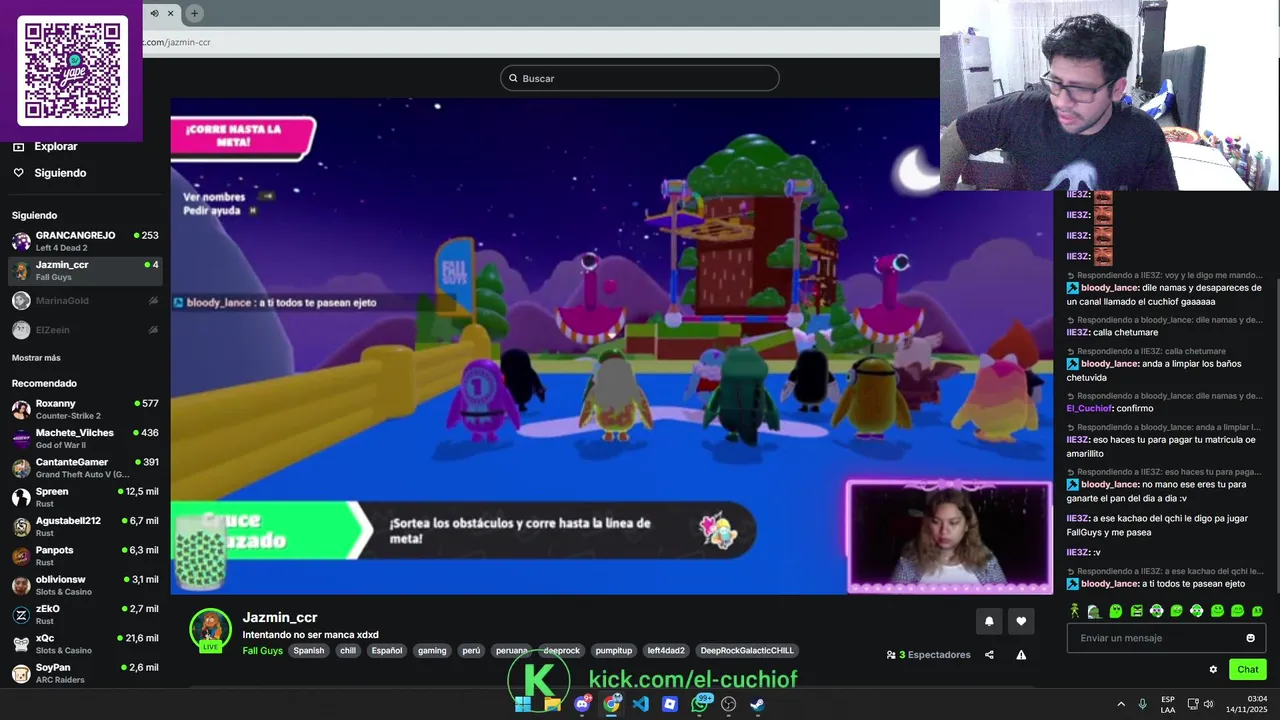The height and width of the screenshot is (720, 1280).
Task: Click the Fall Guys category link
Action: pos(262,650)
